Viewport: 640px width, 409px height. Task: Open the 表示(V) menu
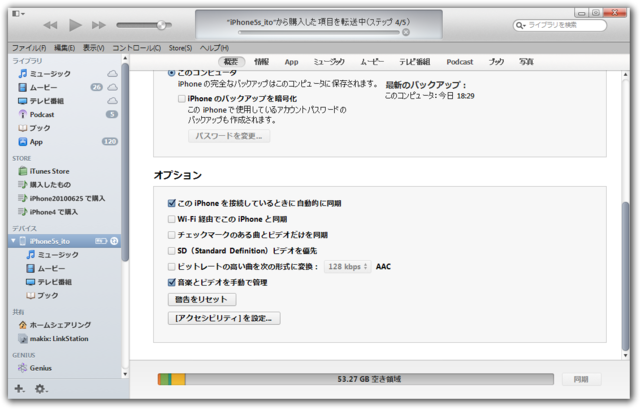(x=93, y=48)
